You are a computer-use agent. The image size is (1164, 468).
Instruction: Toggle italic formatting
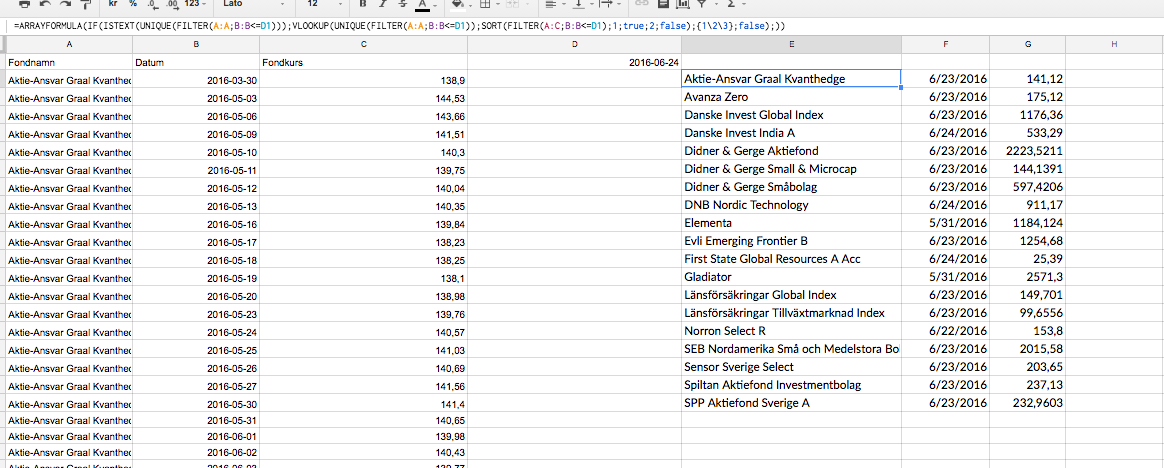(x=382, y=4)
